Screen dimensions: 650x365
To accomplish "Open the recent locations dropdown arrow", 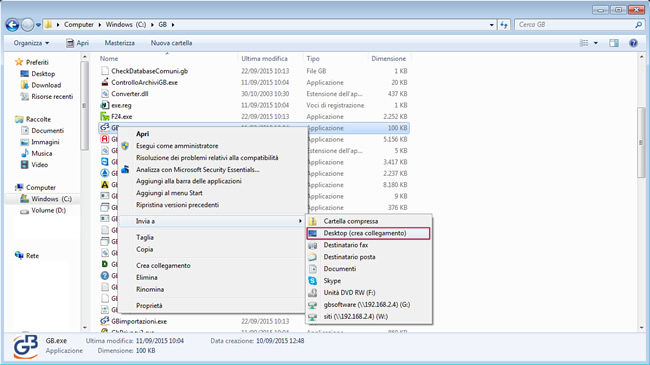I will (x=38, y=25).
